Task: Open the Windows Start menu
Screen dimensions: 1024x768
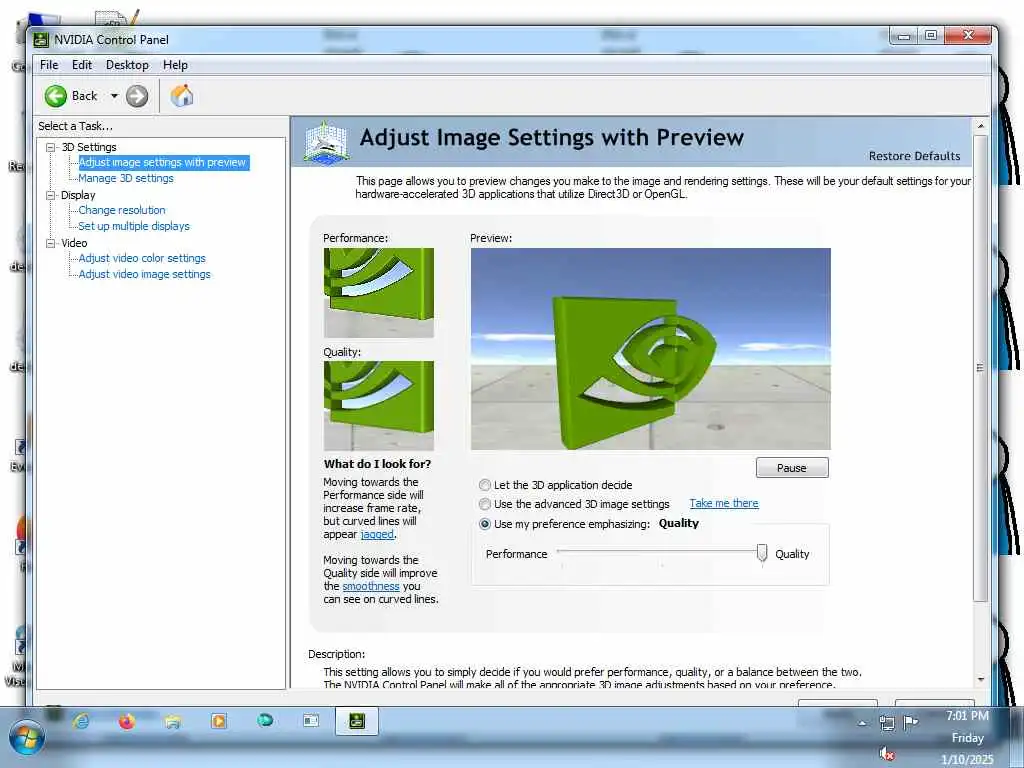Action: pyautogui.click(x=27, y=738)
